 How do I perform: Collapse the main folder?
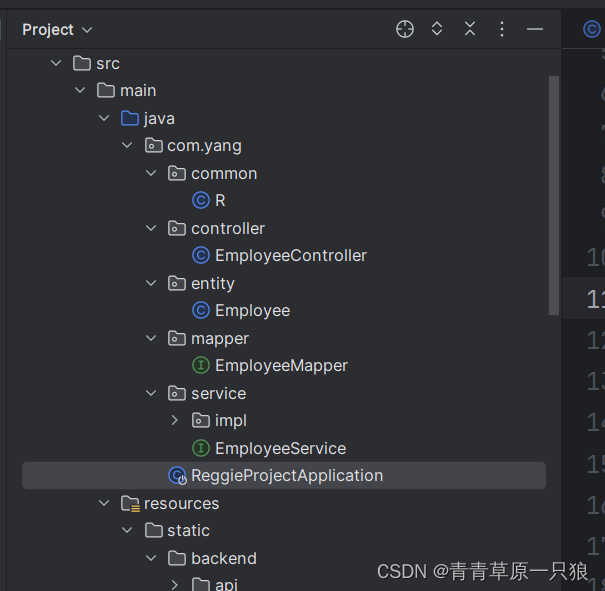[80, 90]
